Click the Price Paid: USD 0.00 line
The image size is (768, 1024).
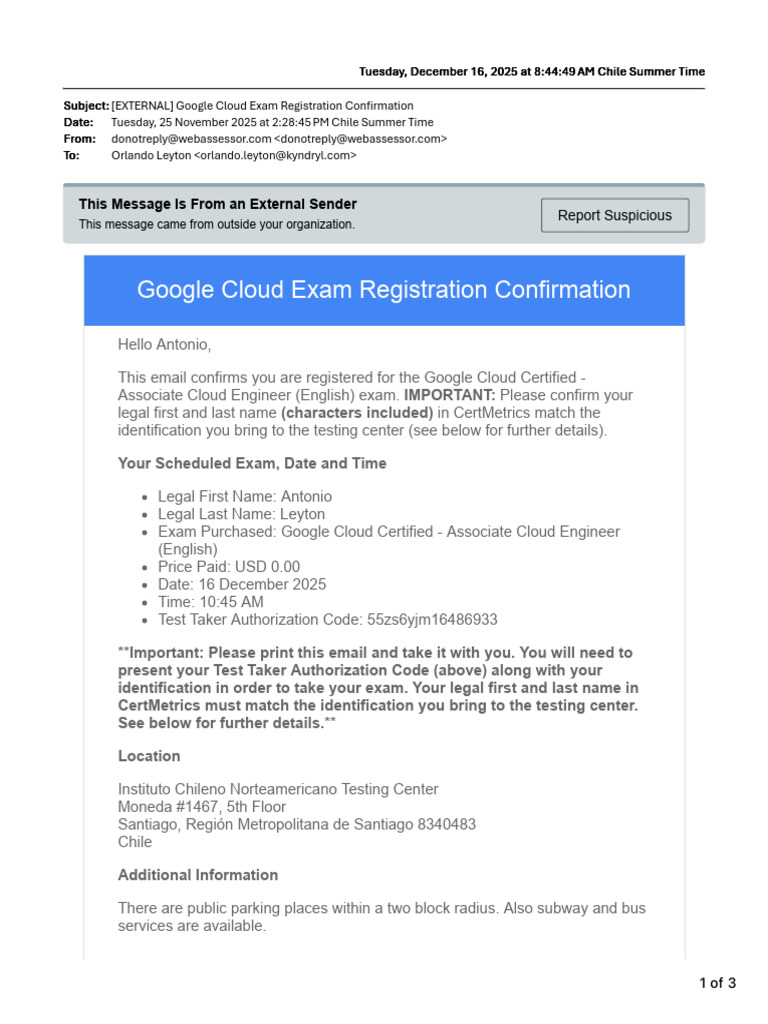228,567
